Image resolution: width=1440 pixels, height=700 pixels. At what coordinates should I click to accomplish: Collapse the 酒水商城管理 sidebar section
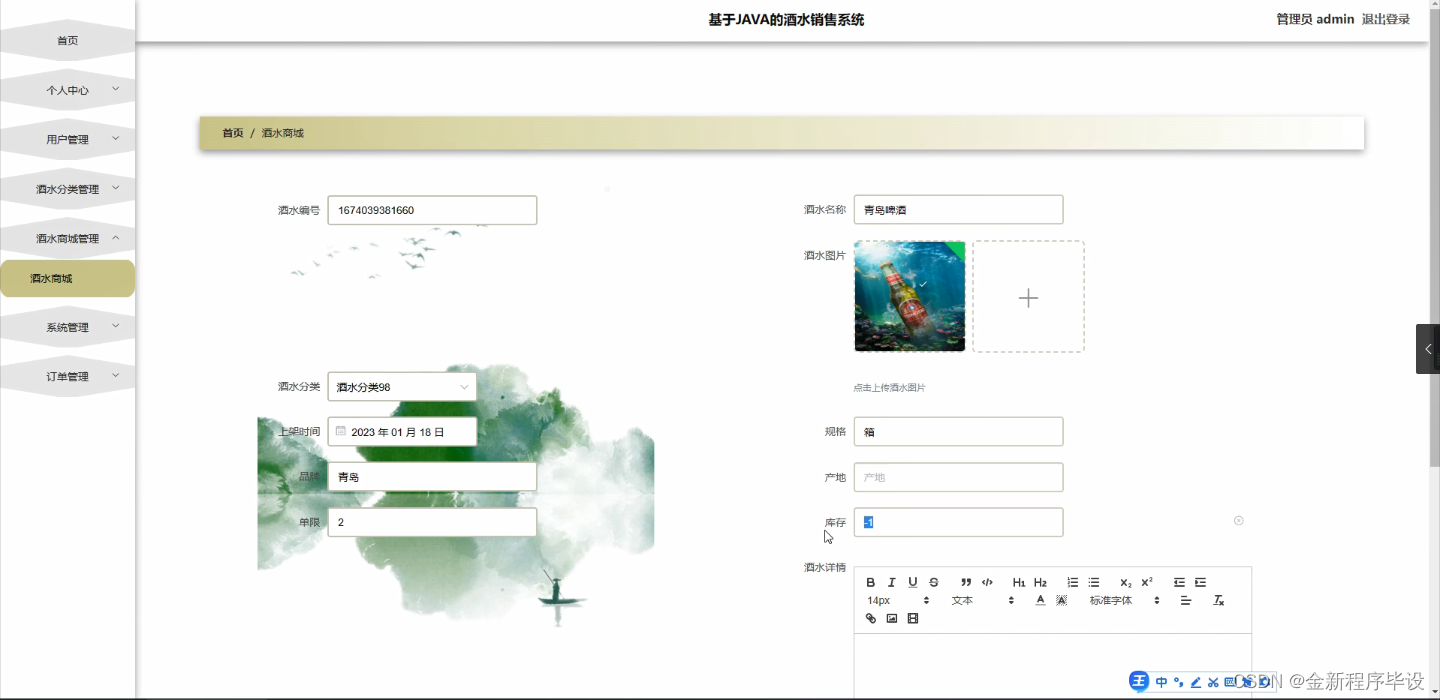click(x=67, y=237)
